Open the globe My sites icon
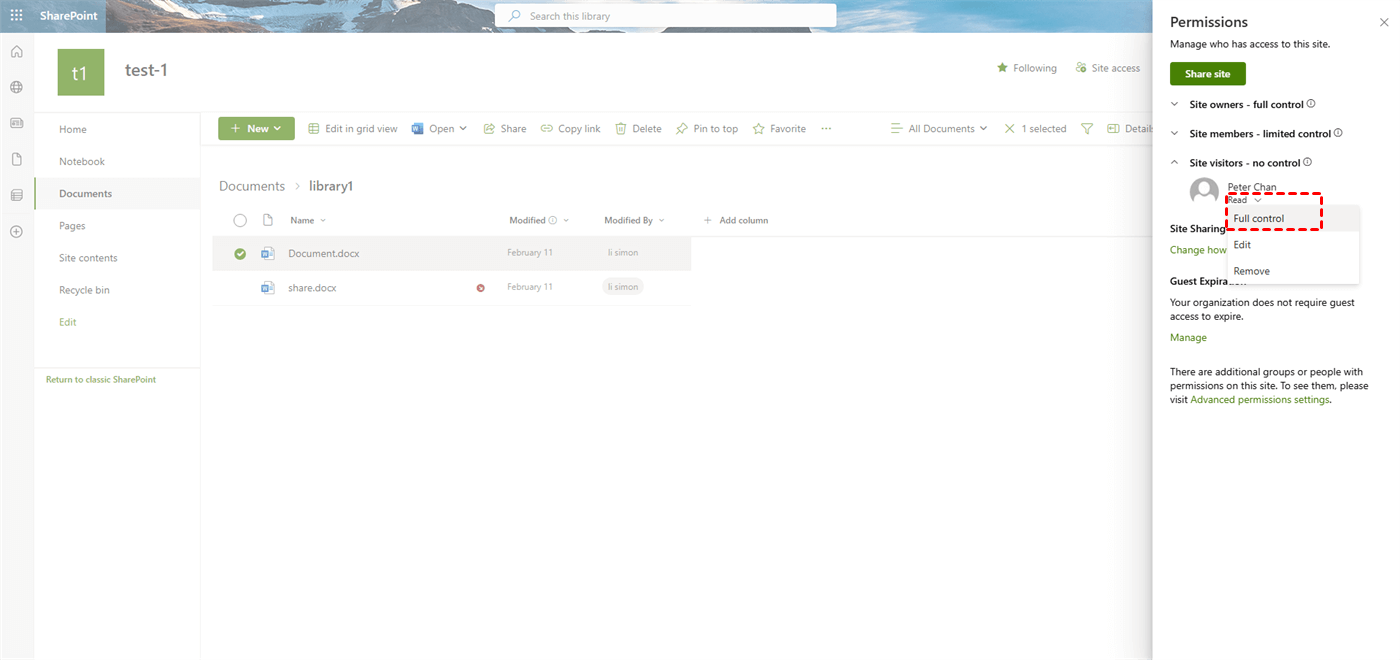The image size is (1400, 660). click(x=16, y=87)
